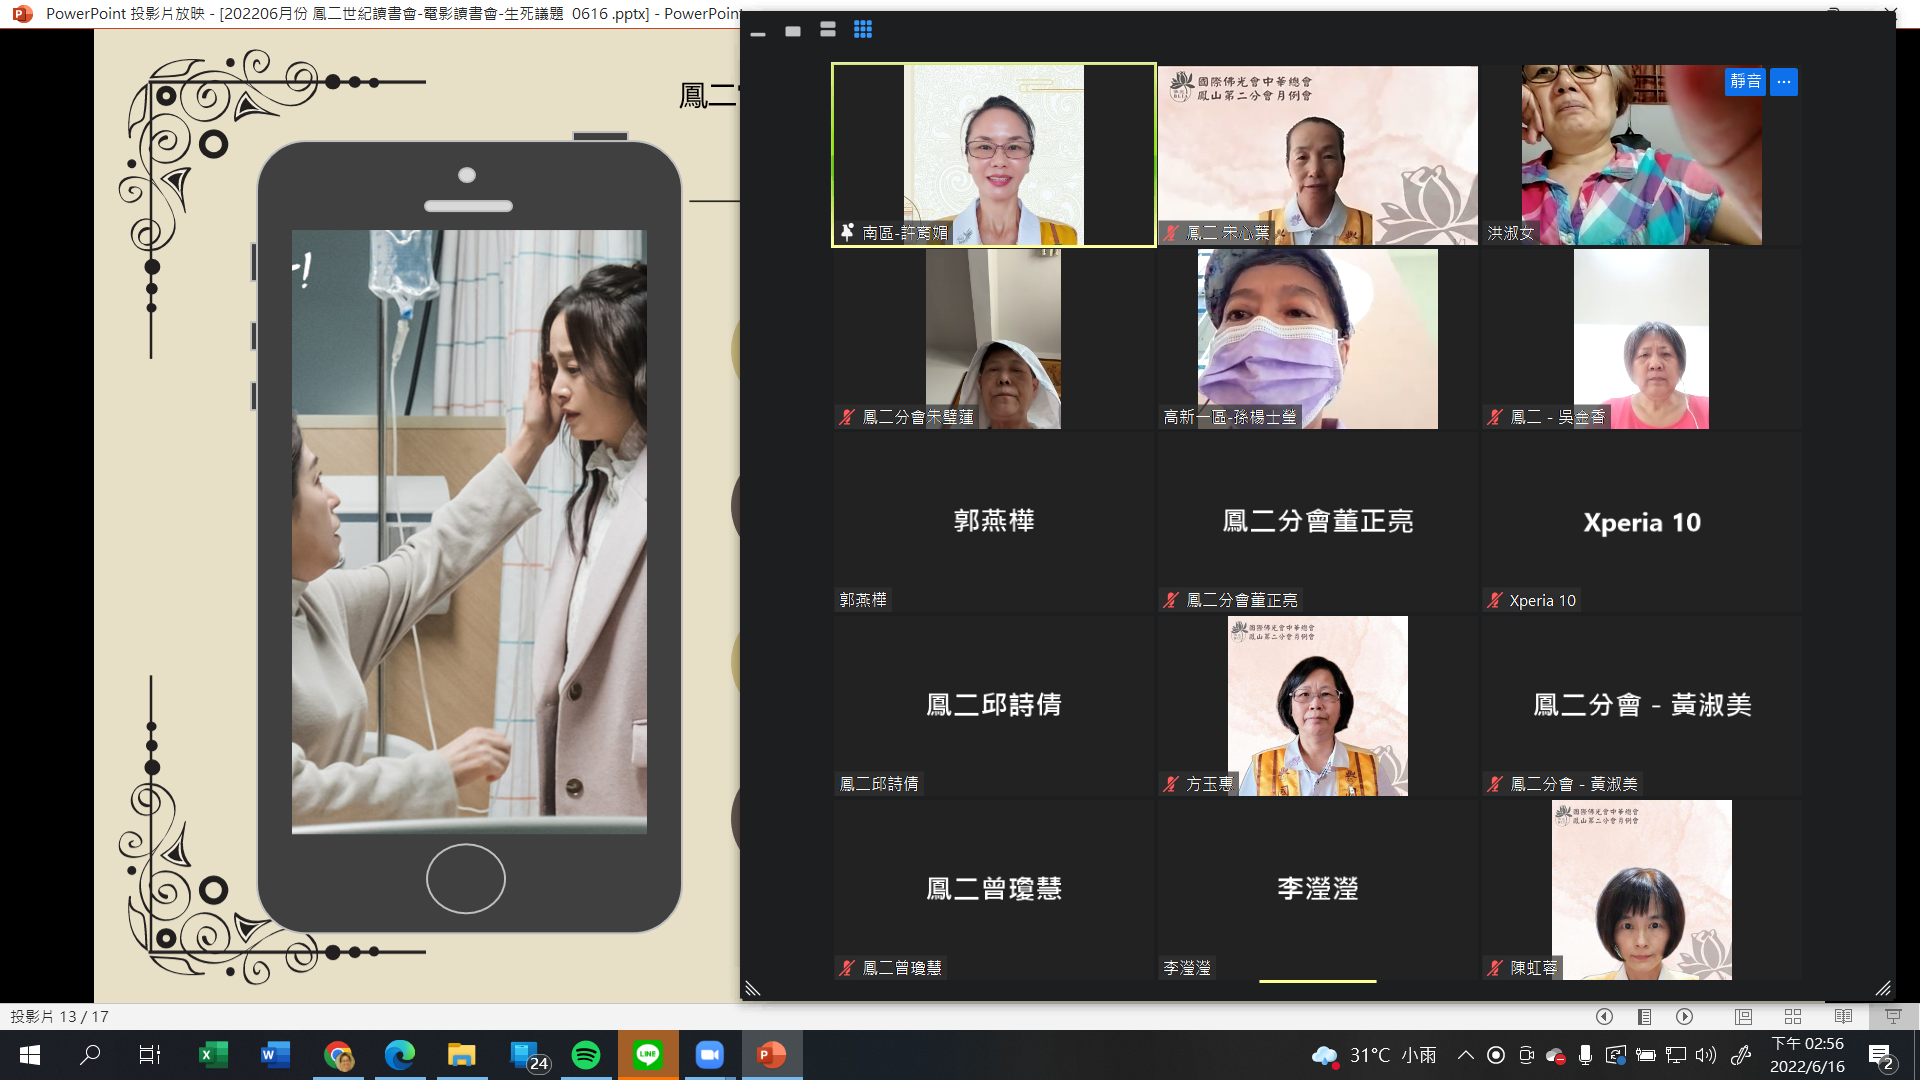This screenshot has width=1920, height=1080.
Task: Show Zoom active speaker only view
Action: 793,31
